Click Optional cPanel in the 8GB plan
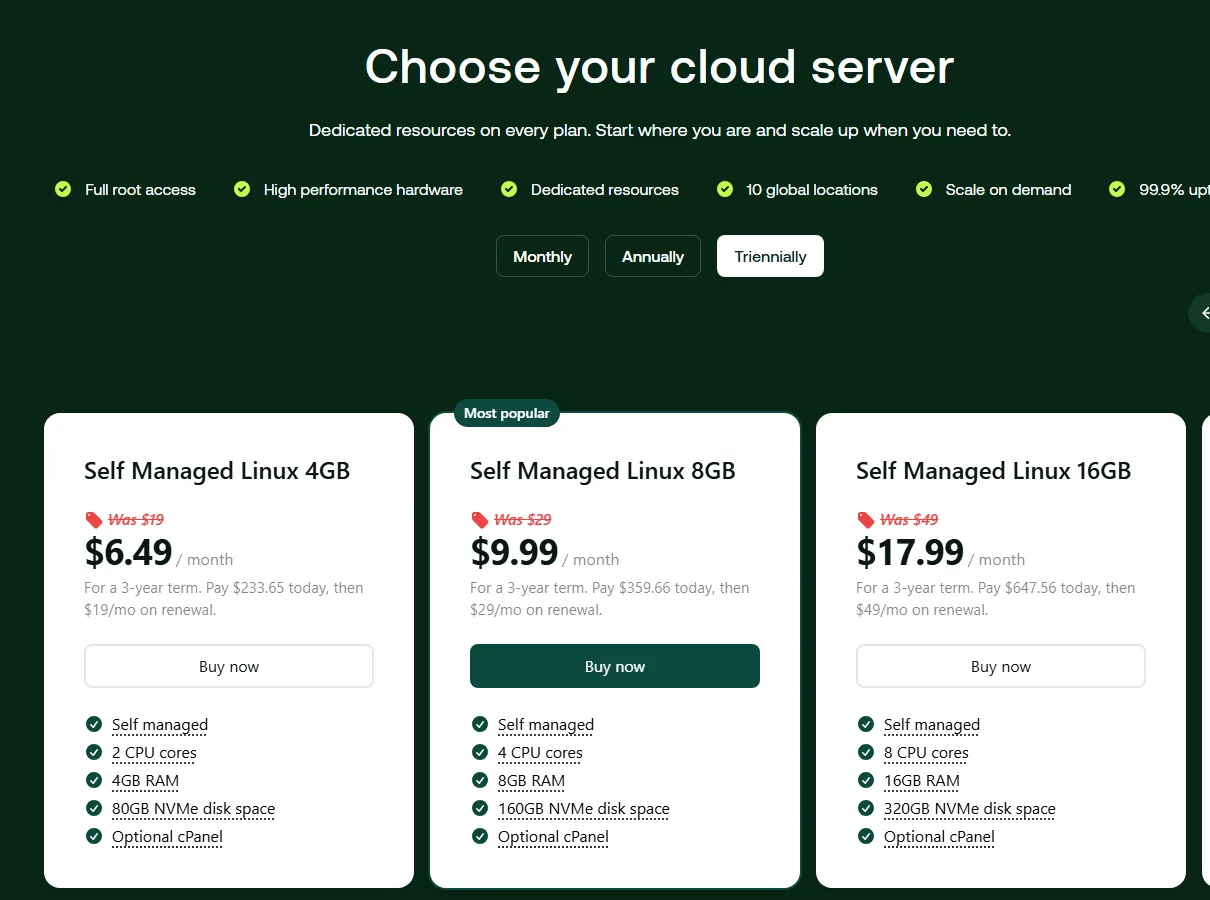The width and height of the screenshot is (1210, 900). coord(553,837)
